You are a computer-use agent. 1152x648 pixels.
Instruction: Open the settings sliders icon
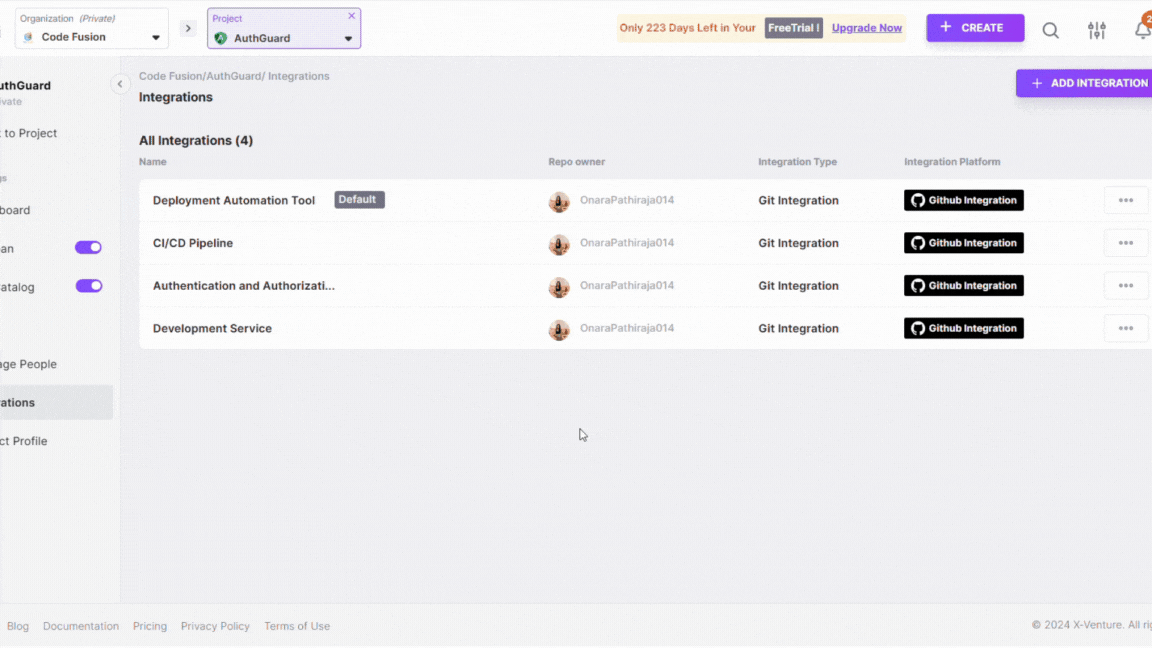click(x=1097, y=30)
